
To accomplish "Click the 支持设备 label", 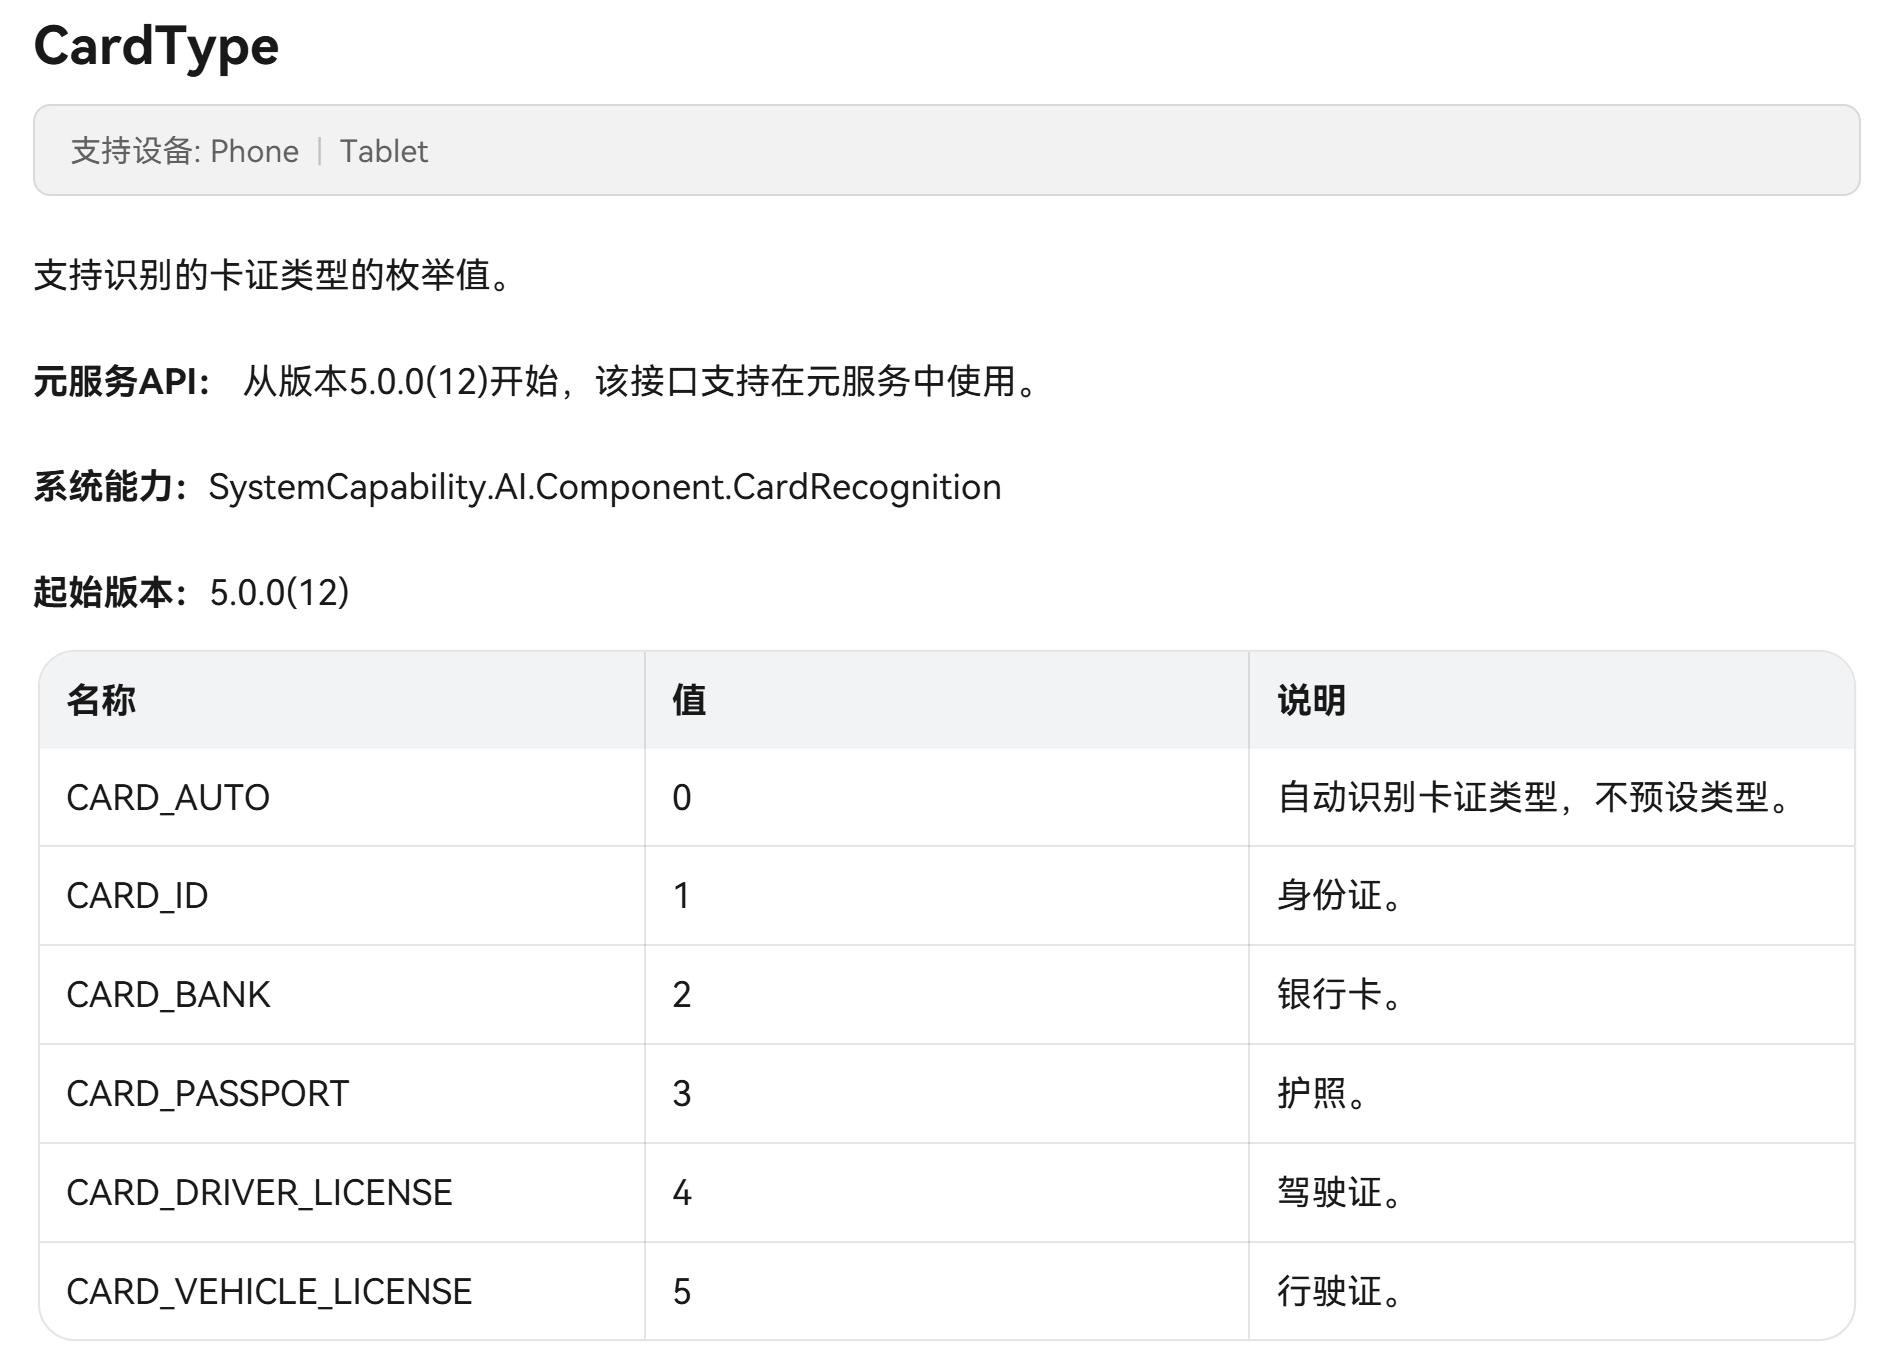I will [x=136, y=151].
